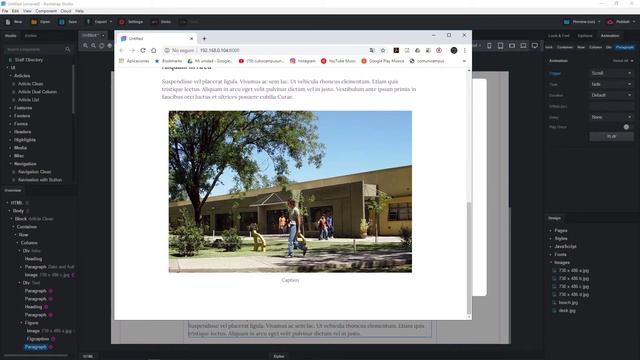The width and height of the screenshot is (640, 360).
Task: Open the Edit menu
Action: point(15,11)
